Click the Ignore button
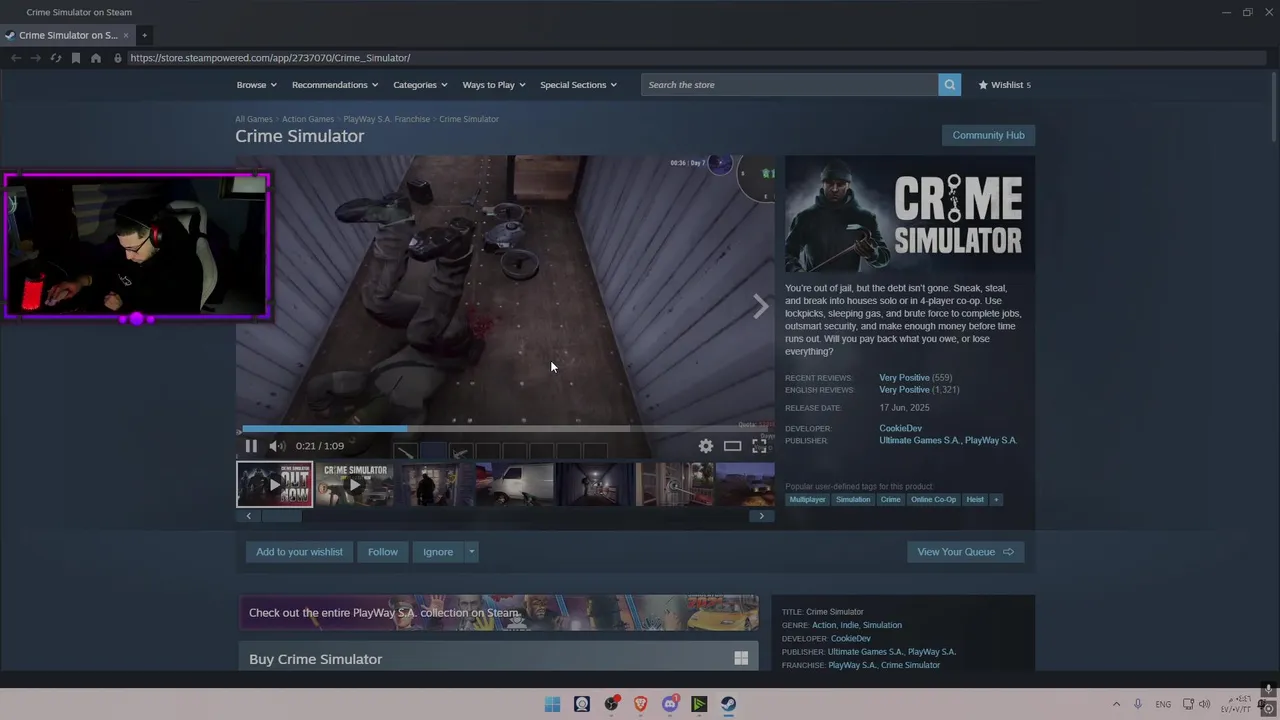The height and width of the screenshot is (720, 1280). coord(438,552)
